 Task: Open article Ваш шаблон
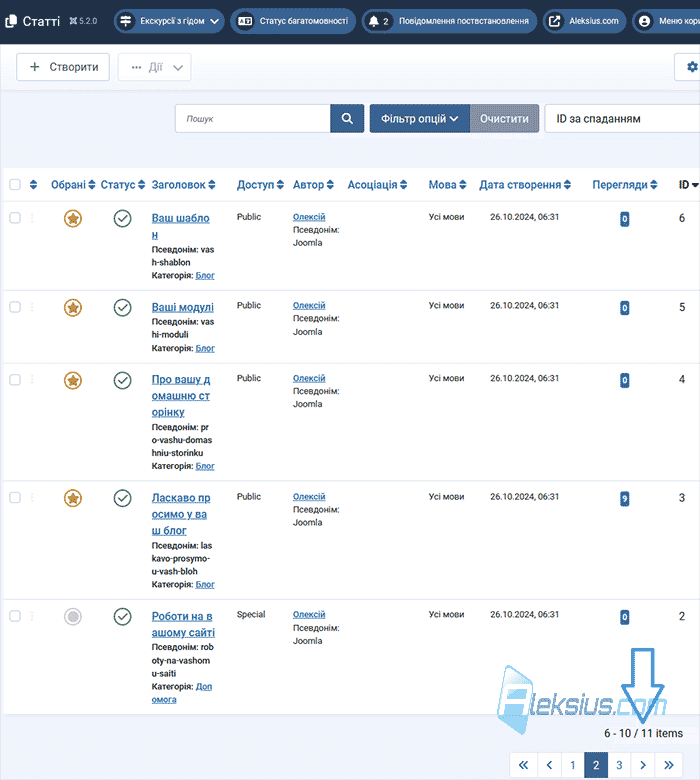[180, 226]
